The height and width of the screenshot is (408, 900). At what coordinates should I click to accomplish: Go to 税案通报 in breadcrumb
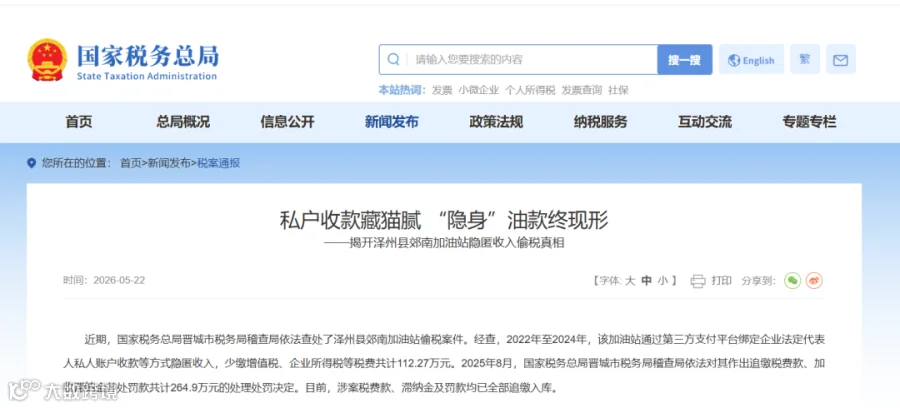pyautogui.click(x=219, y=164)
